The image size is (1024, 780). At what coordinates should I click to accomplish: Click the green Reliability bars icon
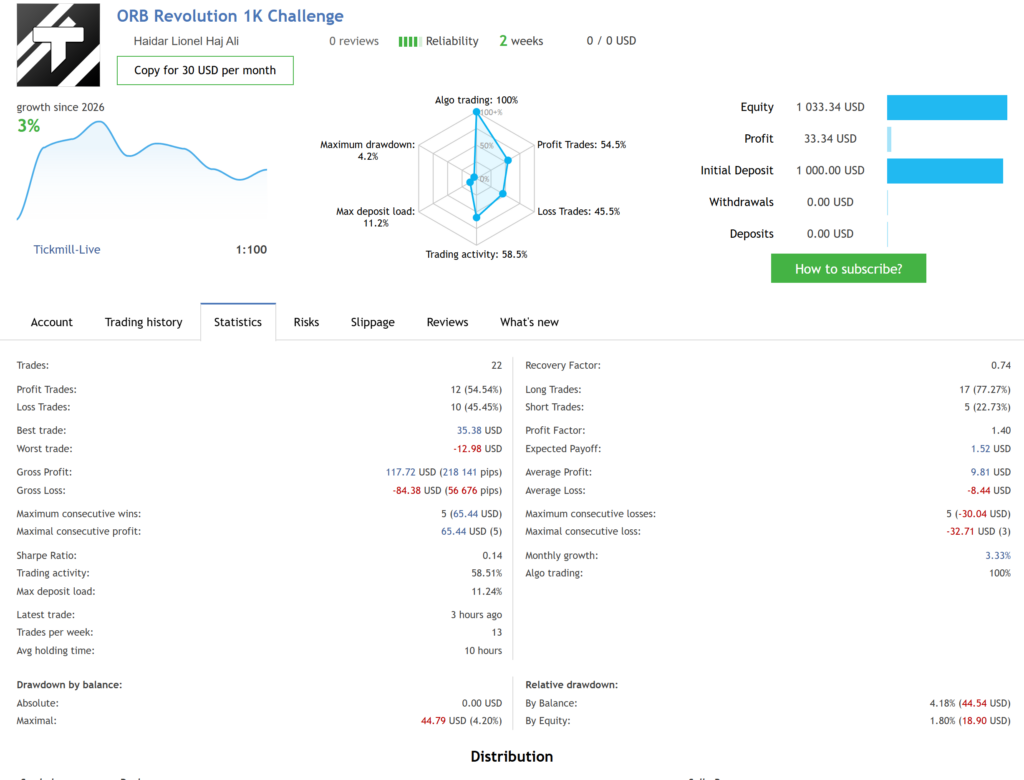[x=408, y=41]
